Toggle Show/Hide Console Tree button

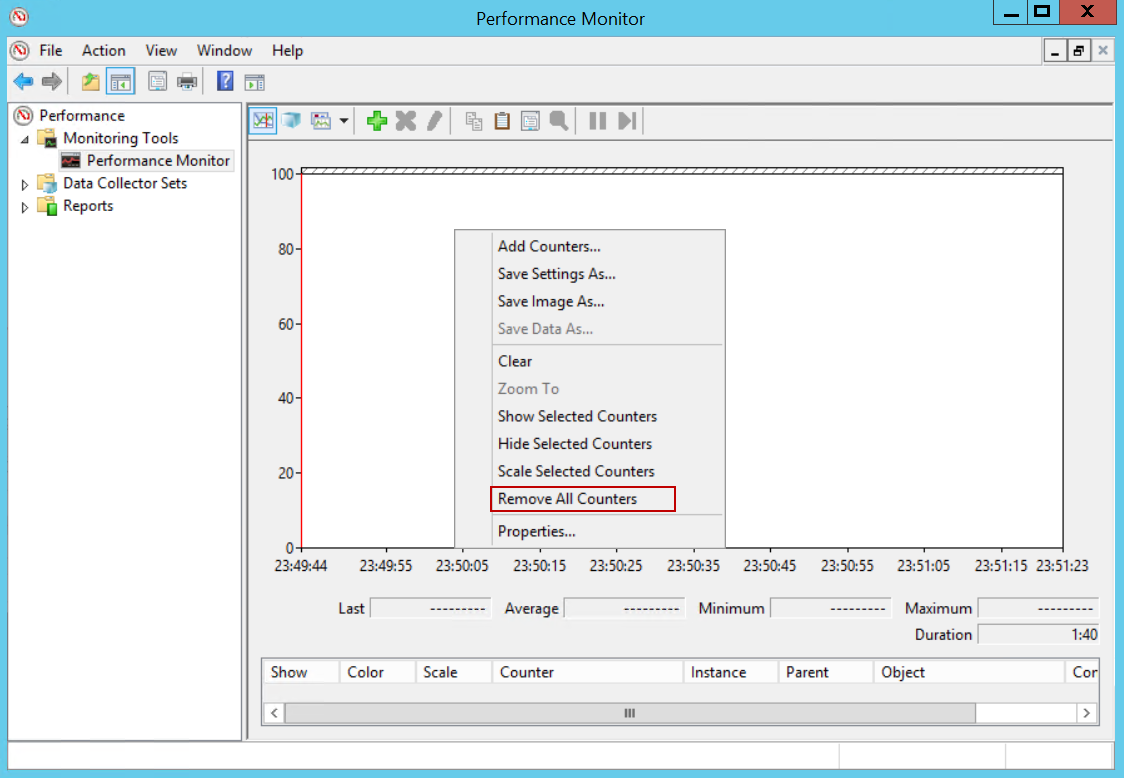(x=121, y=82)
